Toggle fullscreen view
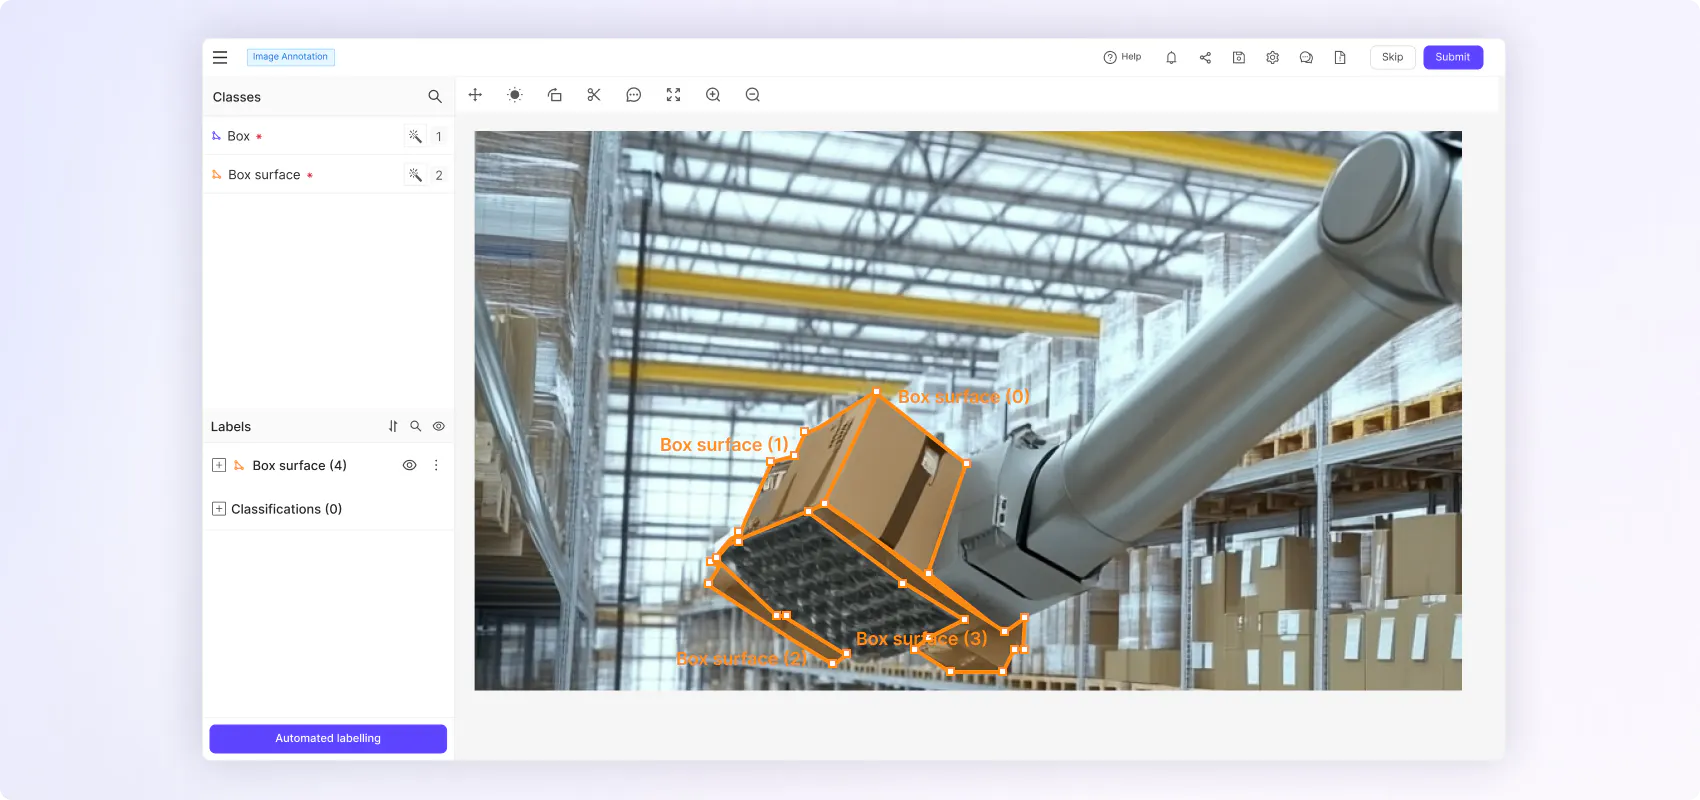Screen dimensions: 1700x800 (673, 95)
